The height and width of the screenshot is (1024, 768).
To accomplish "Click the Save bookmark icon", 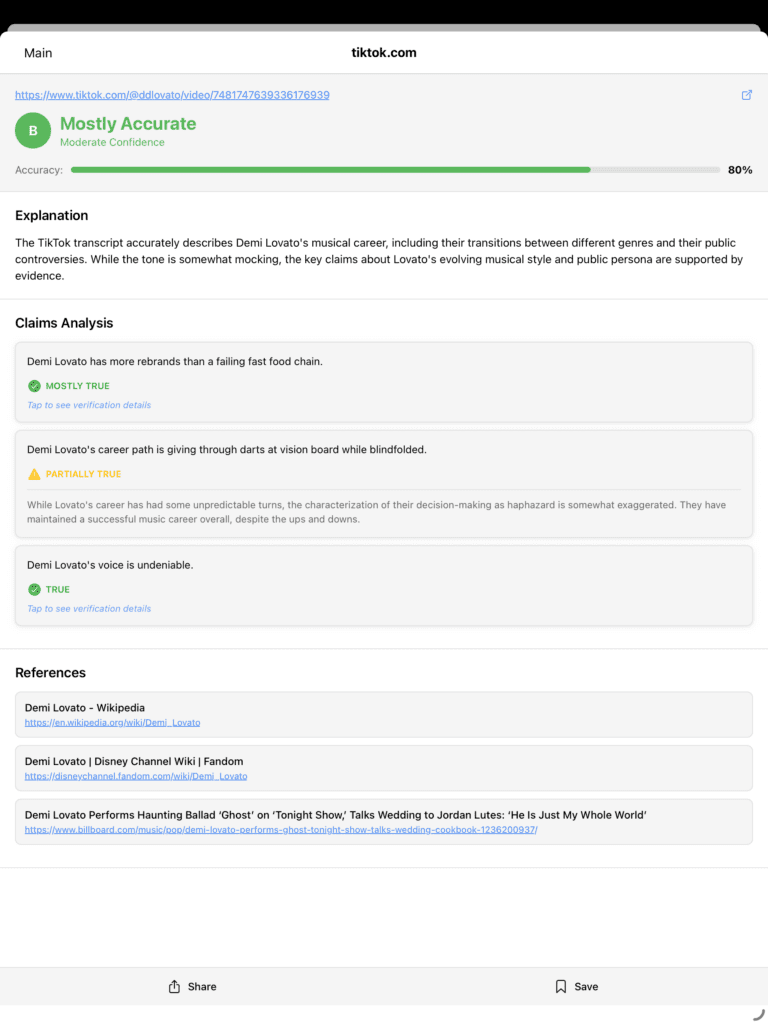I will point(561,986).
